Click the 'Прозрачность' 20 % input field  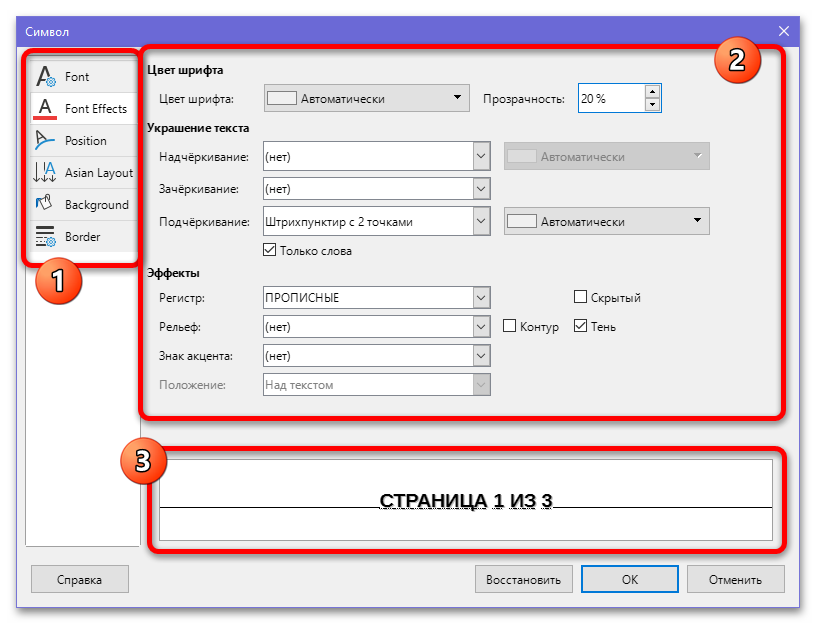point(611,98)
